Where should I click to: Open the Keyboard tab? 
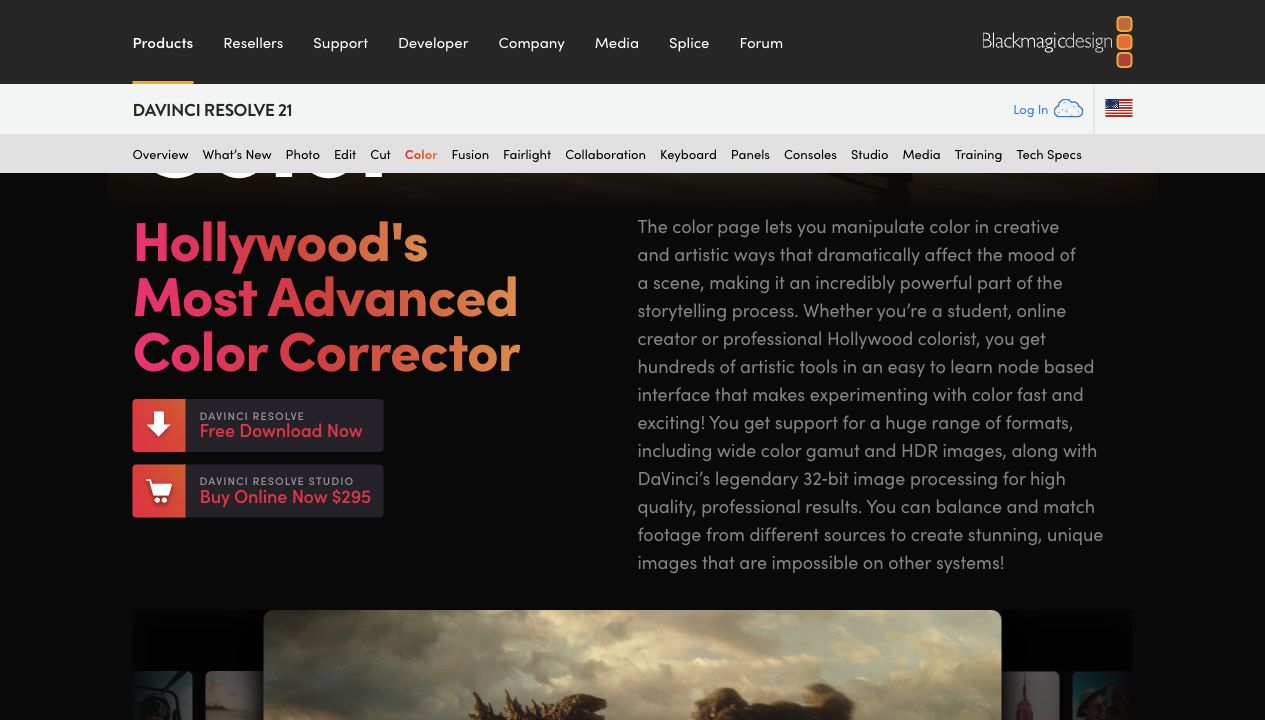[x=688, y=154]
